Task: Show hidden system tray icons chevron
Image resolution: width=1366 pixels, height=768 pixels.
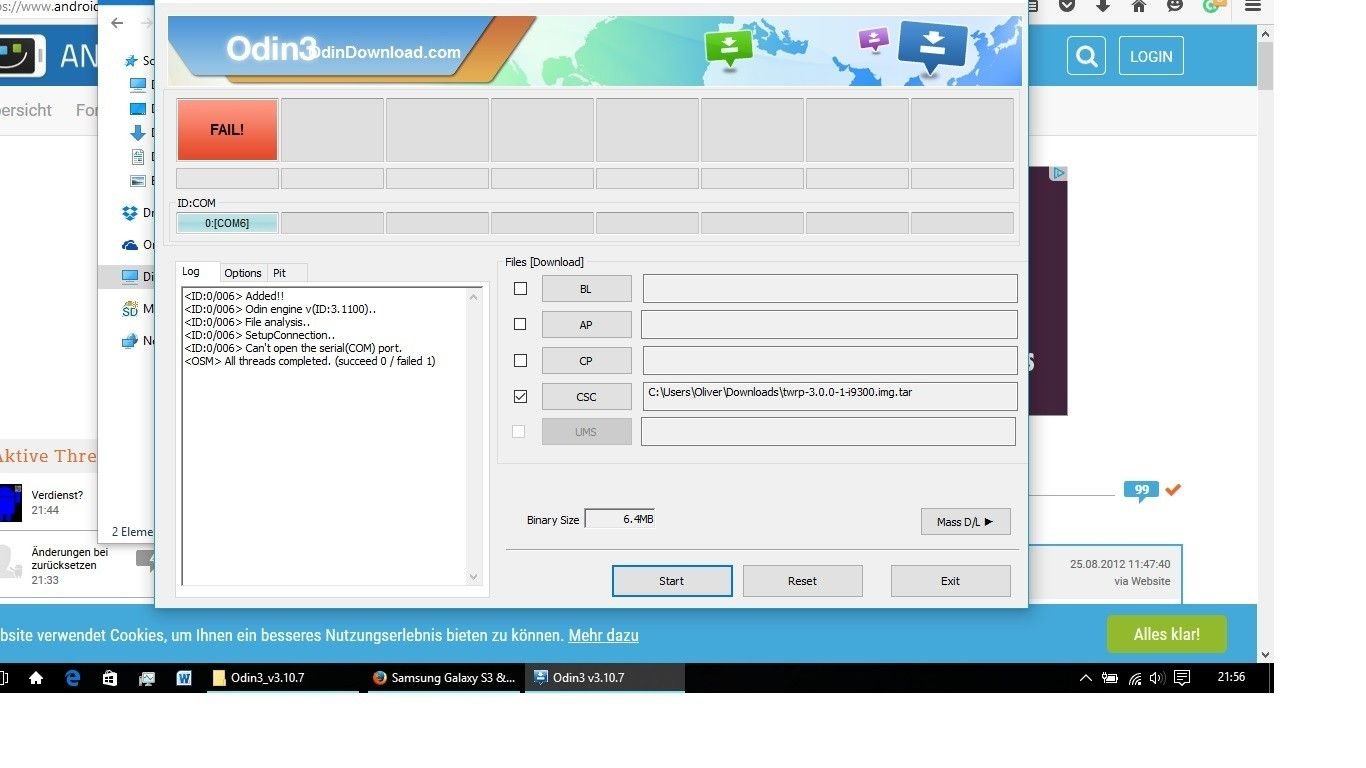Action: (1086, 678)
